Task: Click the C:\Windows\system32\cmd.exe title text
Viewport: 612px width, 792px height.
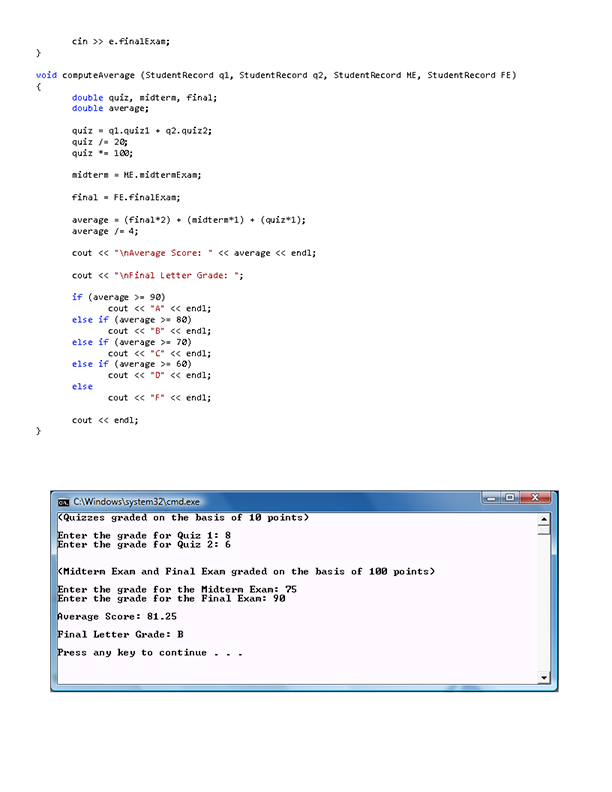Action: pos(136,502)
